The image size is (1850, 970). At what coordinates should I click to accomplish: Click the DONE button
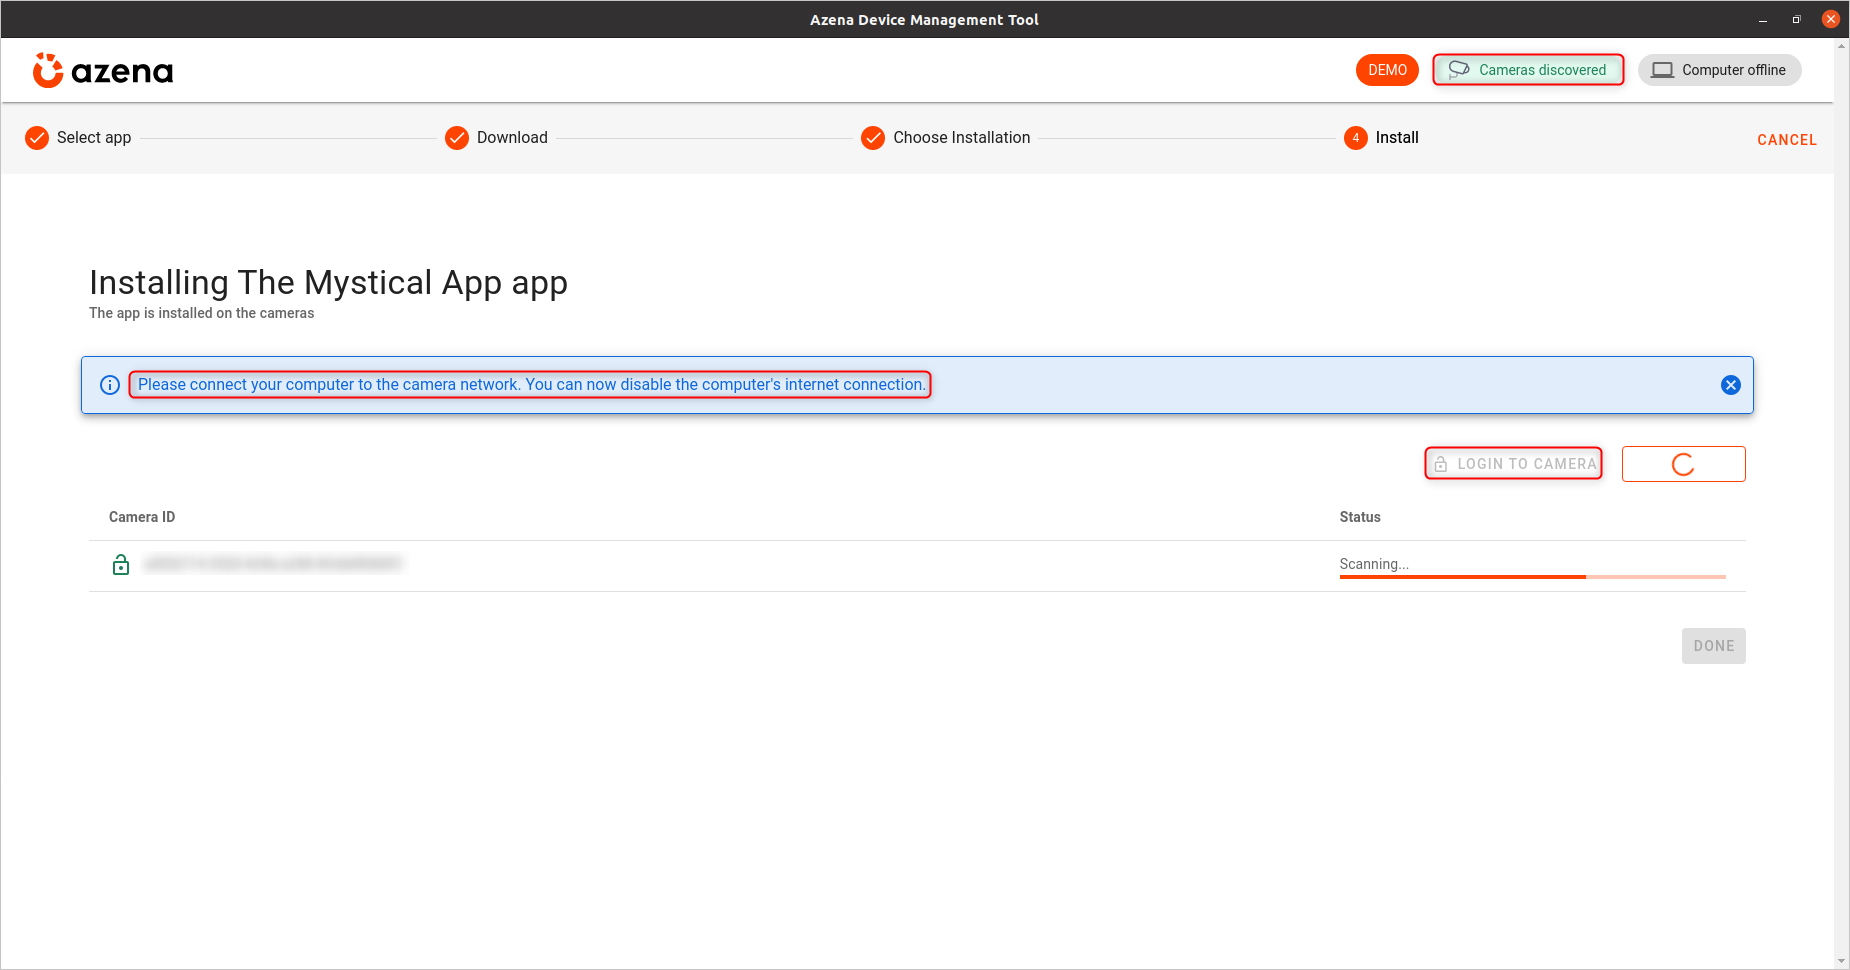(x=1714, y=646)
